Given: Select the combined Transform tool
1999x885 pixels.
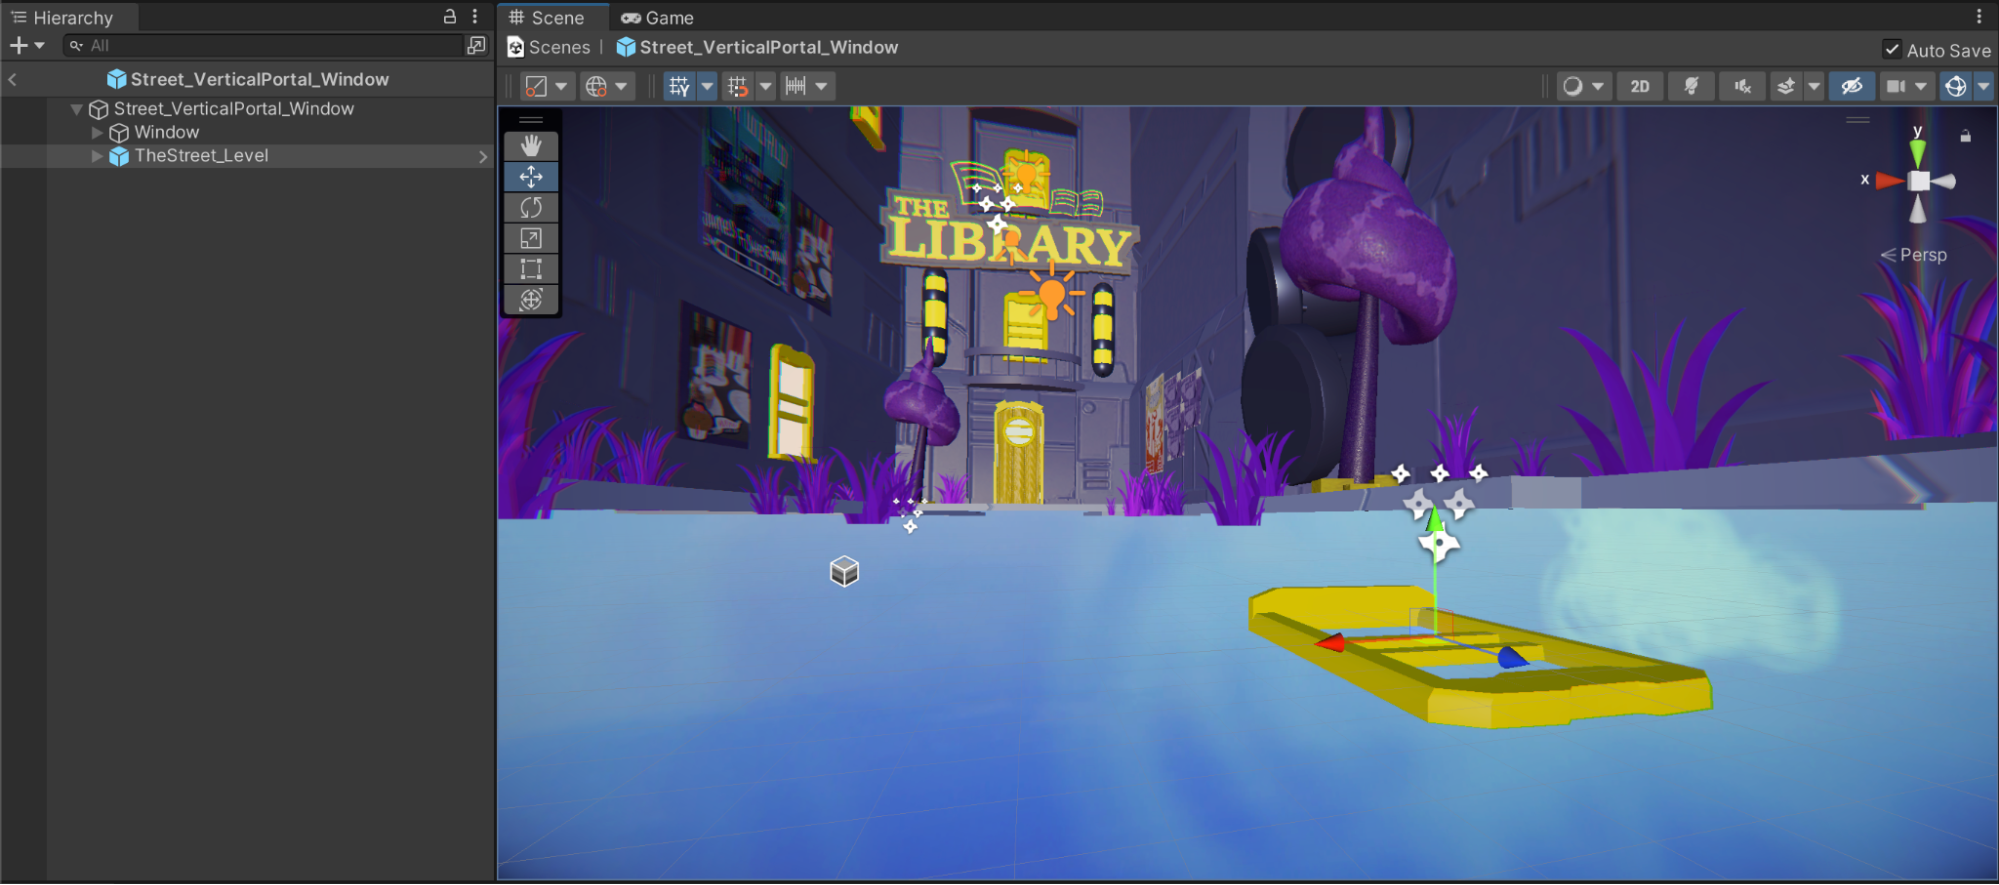Looking at the screenshot, I should 531,300.
